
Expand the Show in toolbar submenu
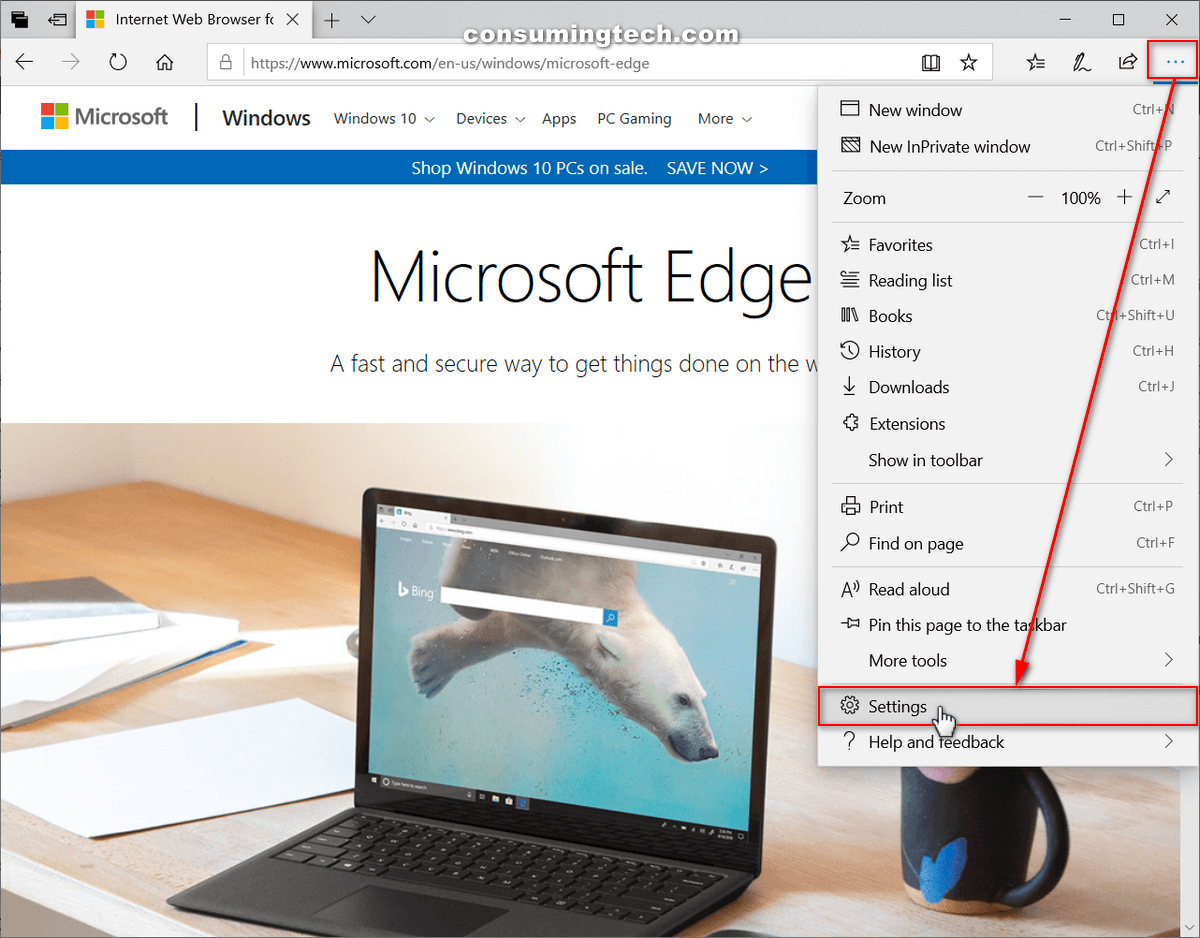[1007, 460]
